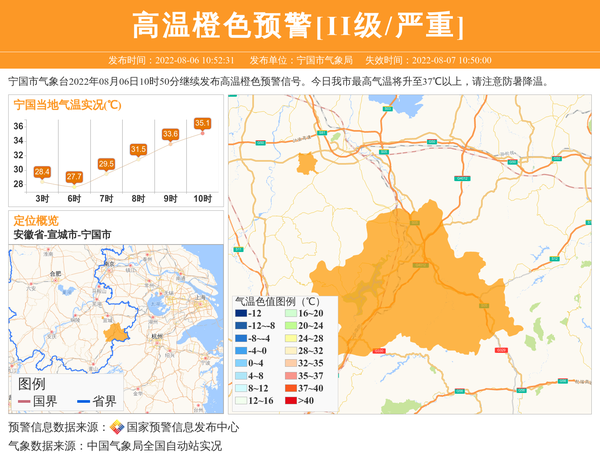Click the 28.4 temperature marker at 3时

coord(42,173)
